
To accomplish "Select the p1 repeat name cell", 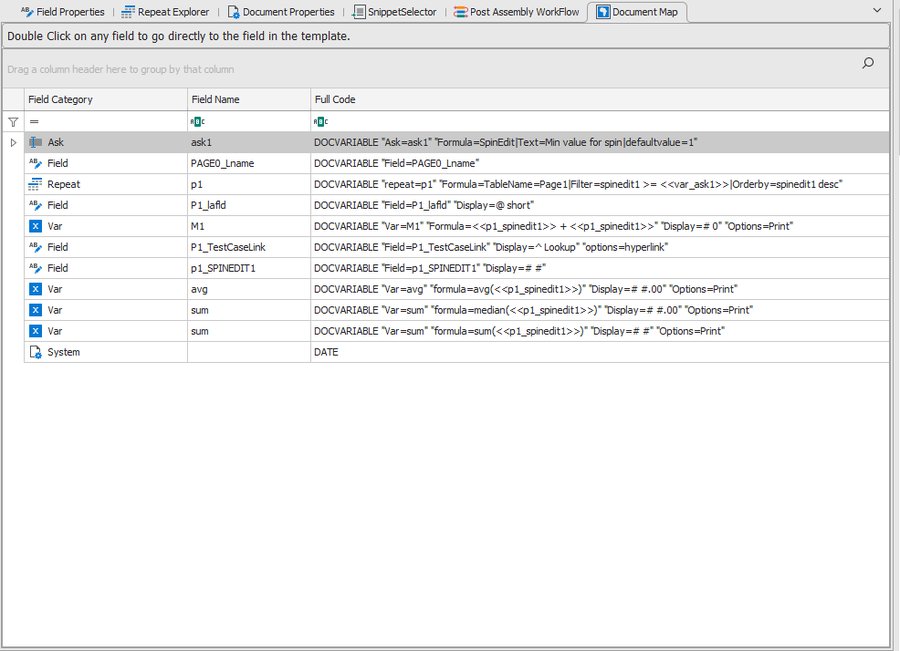I will pyautogui.click(x=249, y=184).
